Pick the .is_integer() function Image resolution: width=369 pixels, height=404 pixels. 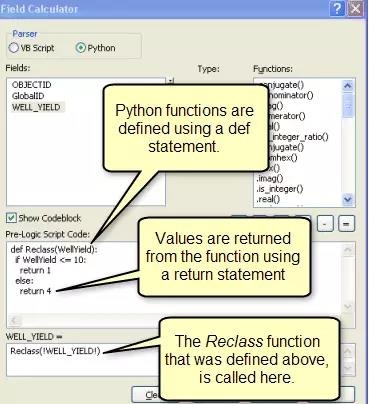[279, 189]
